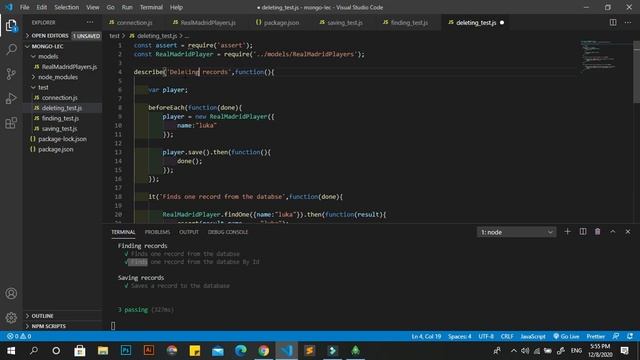Show hidden system tray icons
The width and height of the screenshot is (640, 360).
click(x=513, y=351)
